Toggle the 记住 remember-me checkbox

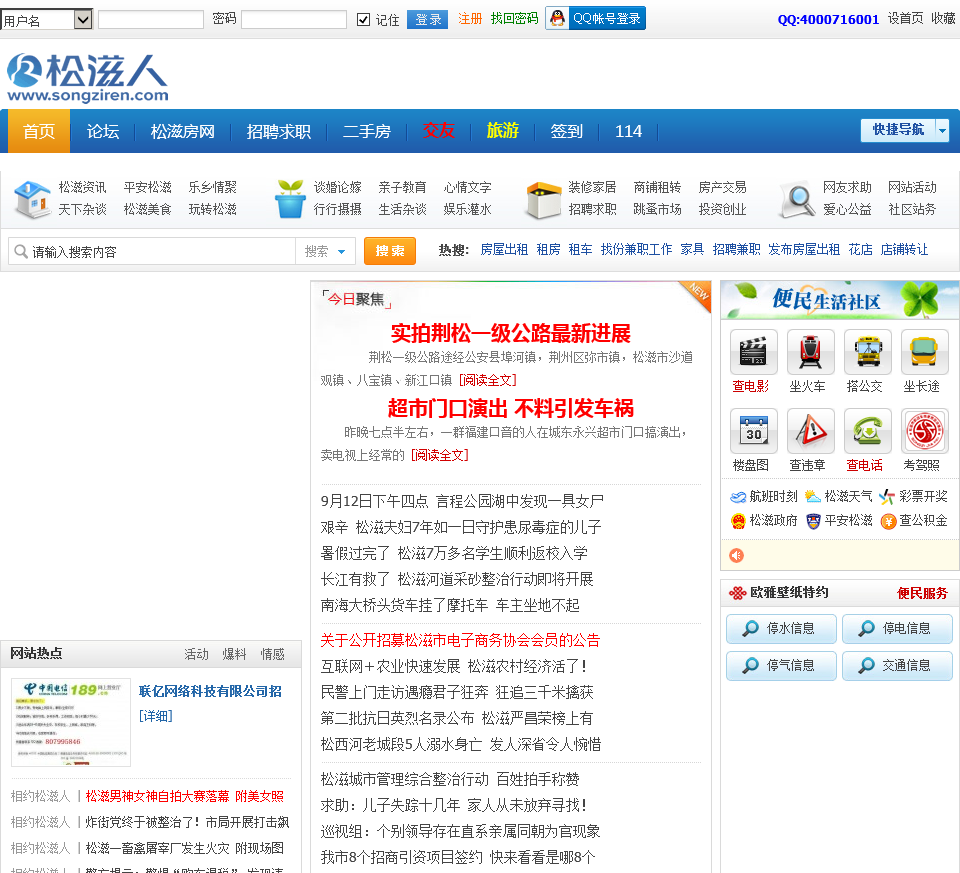363,20
